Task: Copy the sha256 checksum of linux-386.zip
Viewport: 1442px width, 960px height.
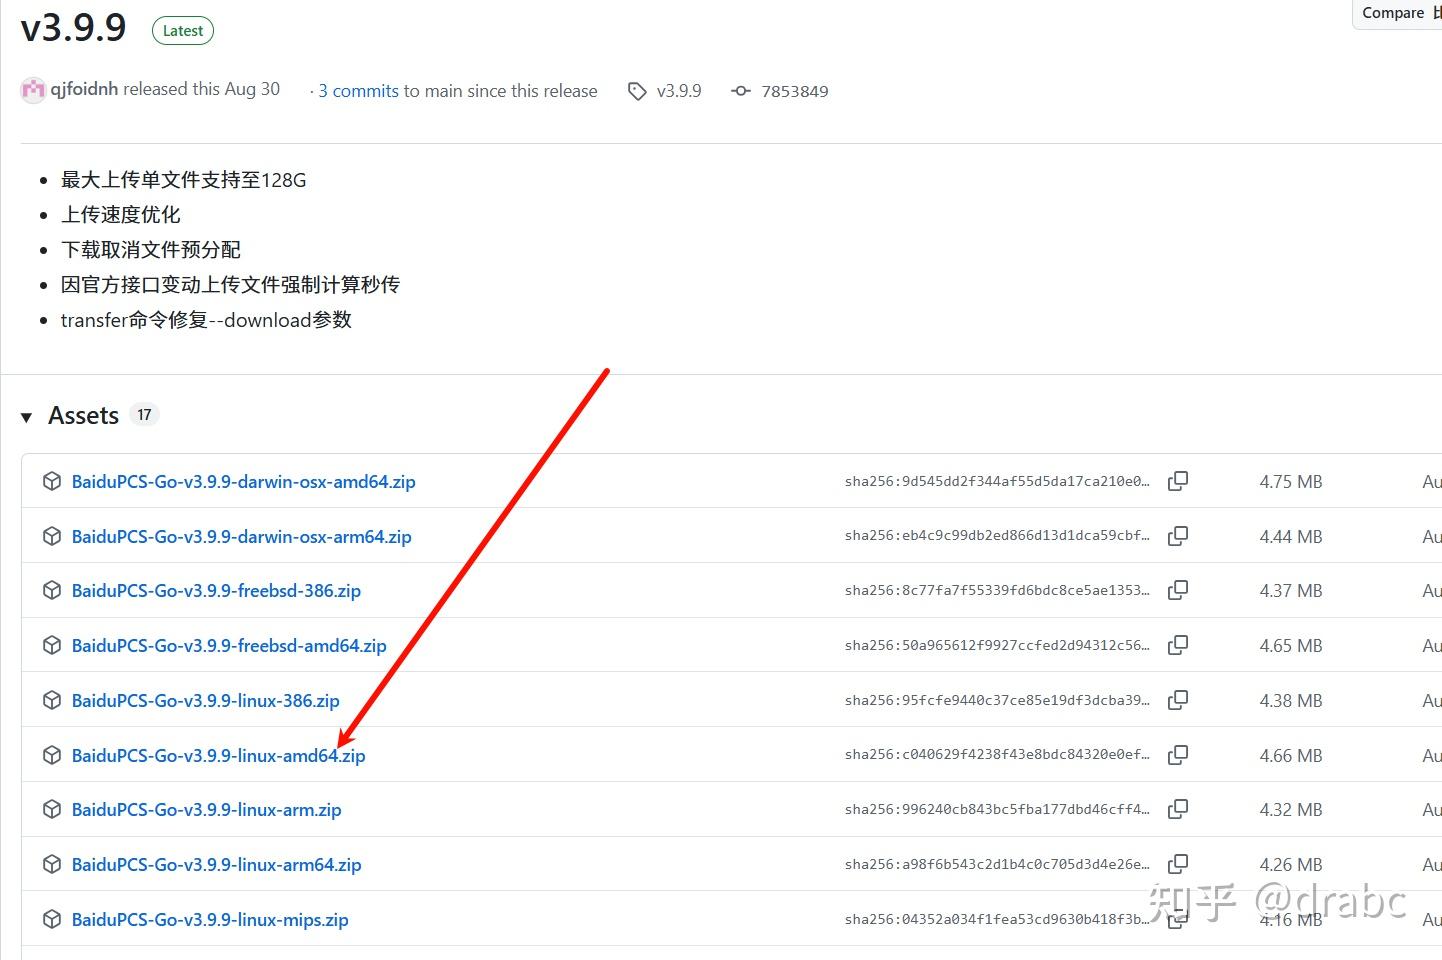Action: [1178, 699]
